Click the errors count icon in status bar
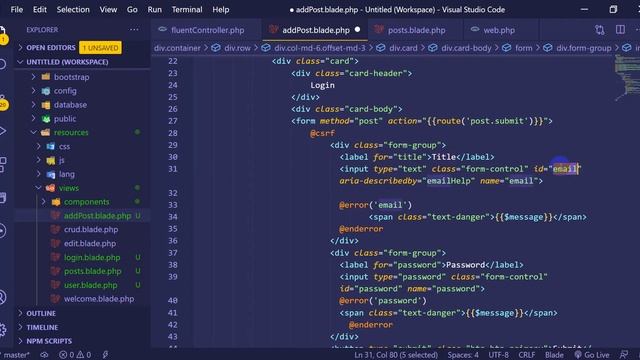This screenshot has width=640, height=360. point(63,355)
